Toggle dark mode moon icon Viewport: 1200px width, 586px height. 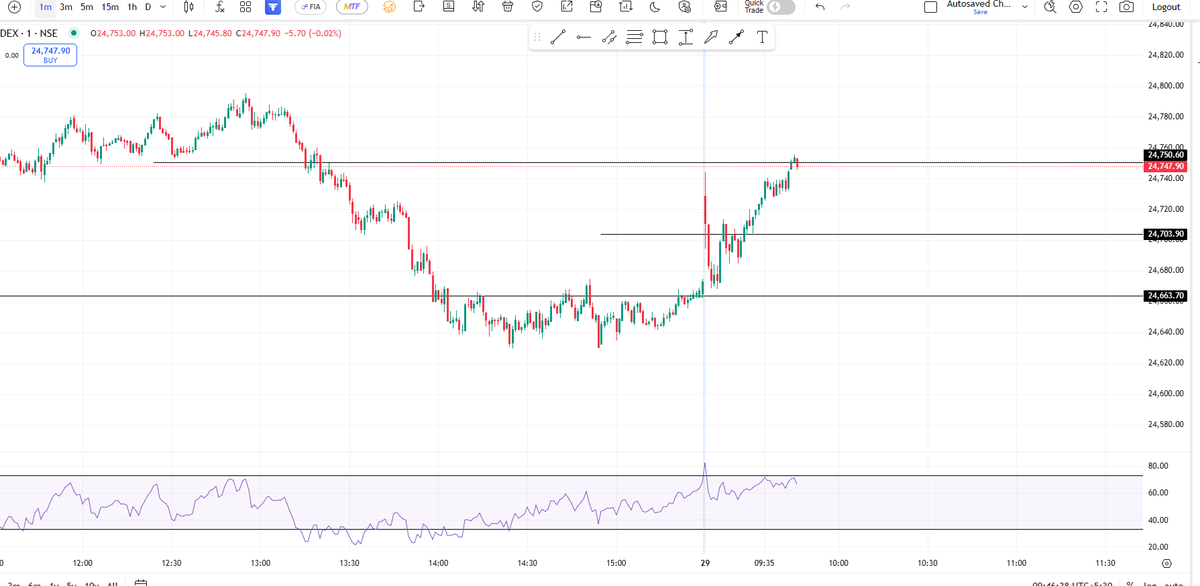pyautogui.click(x=655, y=7)
